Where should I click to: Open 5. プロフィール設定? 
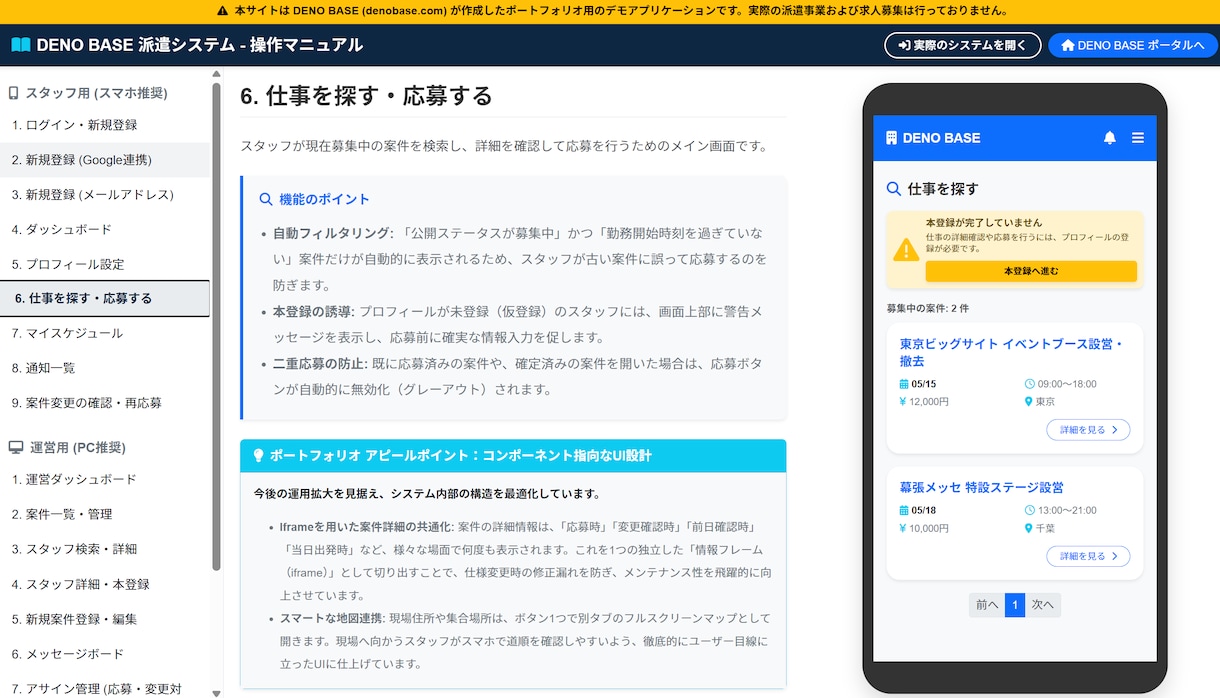105,264
